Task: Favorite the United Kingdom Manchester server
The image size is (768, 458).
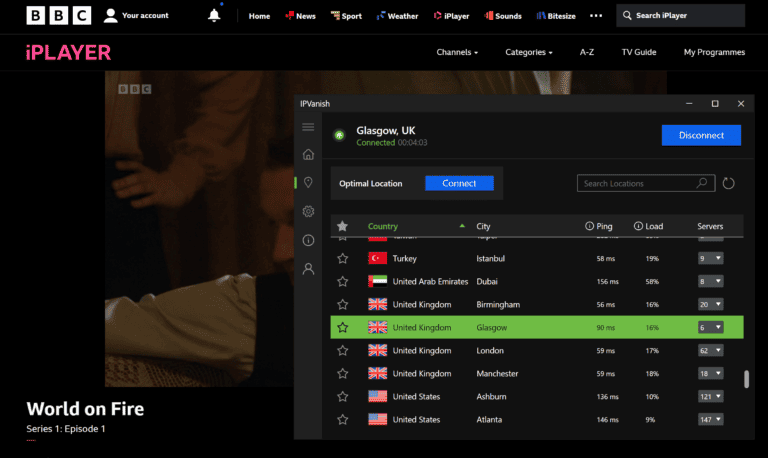Action: pos(342,373)
